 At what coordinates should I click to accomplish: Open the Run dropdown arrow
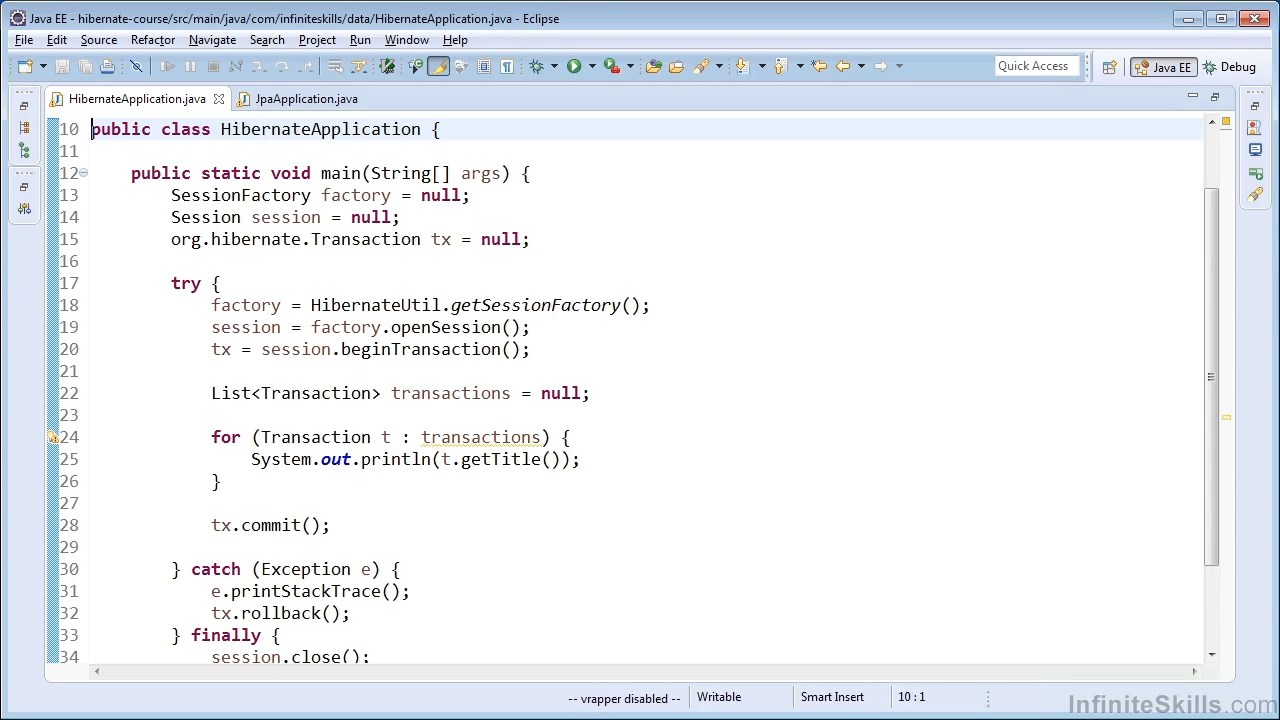592,66
